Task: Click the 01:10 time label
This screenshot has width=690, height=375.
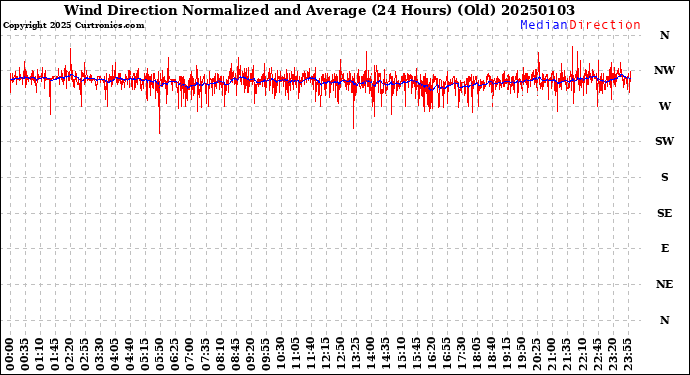Action: pos(40,354)
